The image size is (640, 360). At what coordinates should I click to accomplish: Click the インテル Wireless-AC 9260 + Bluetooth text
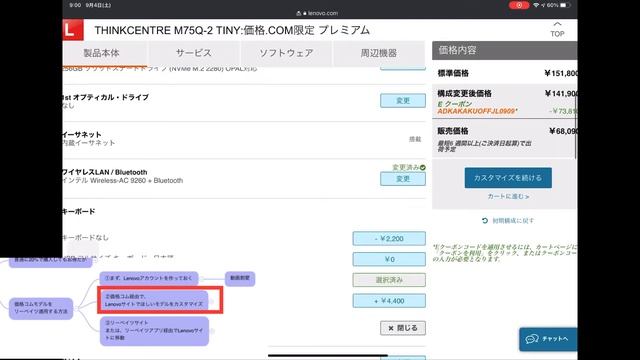(123, 180)
